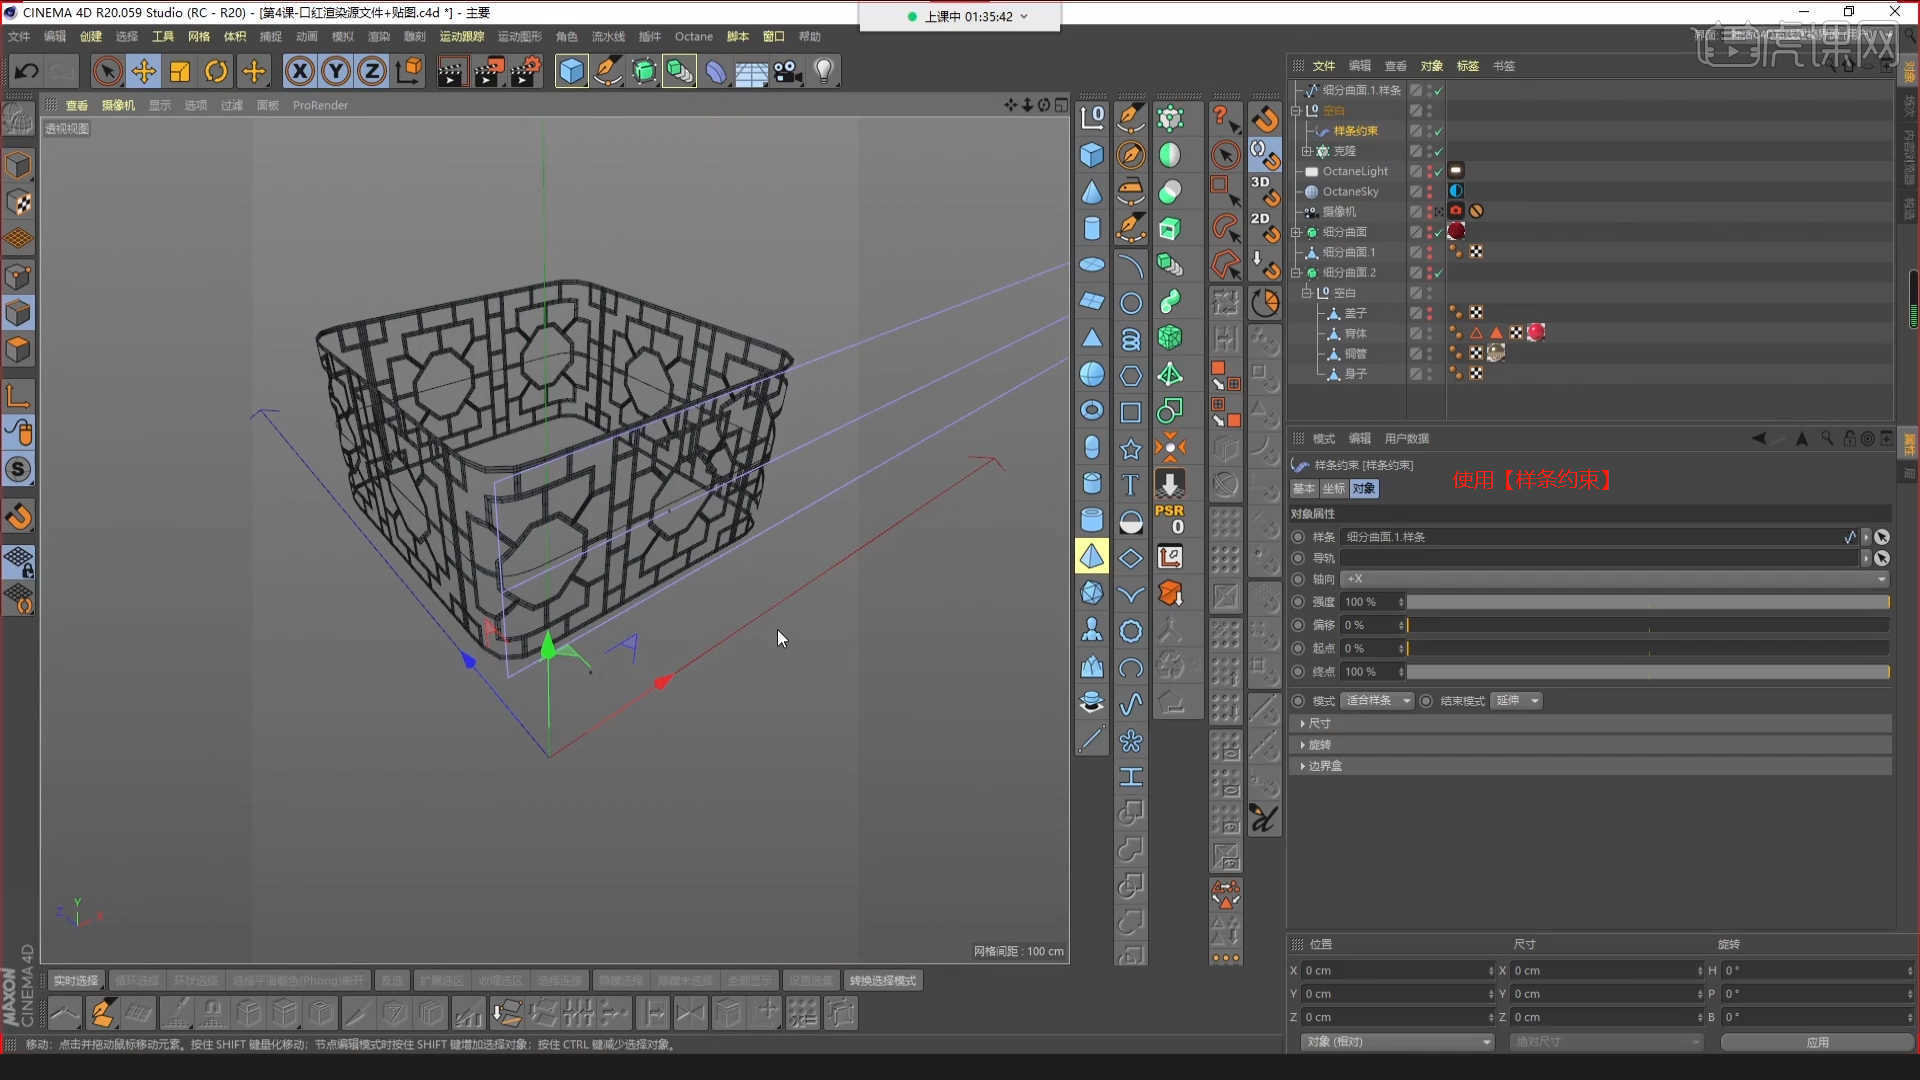
Task: Expand the 边界盒 section
Action: 1592,766
